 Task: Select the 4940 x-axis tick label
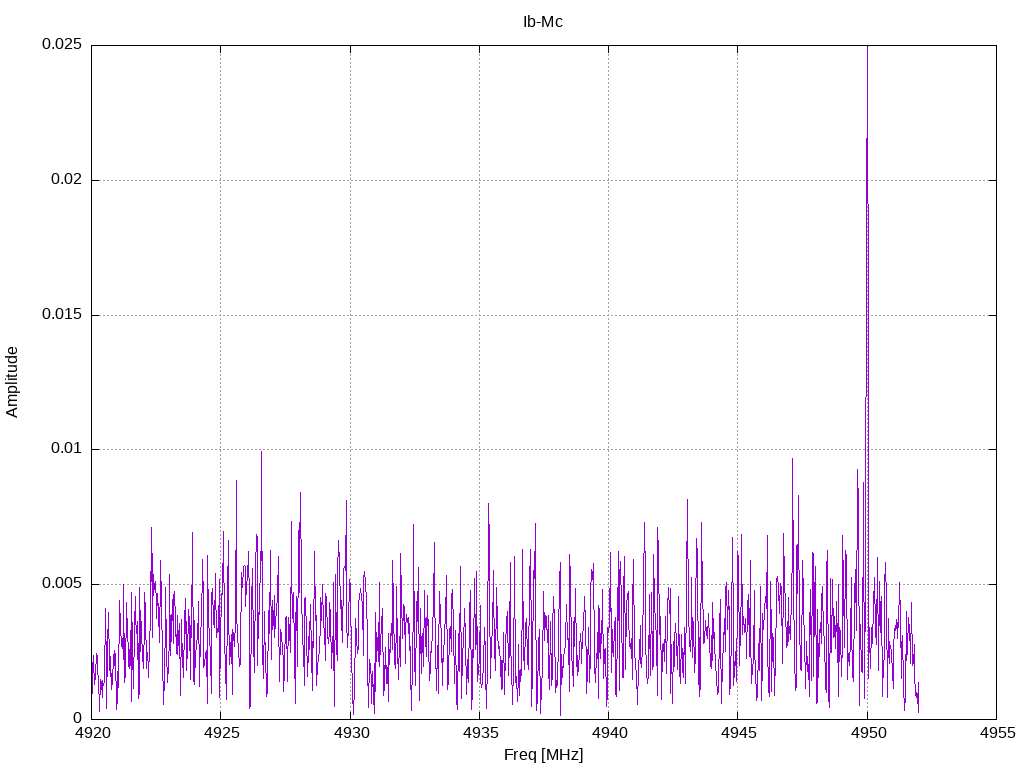point(608,733)
